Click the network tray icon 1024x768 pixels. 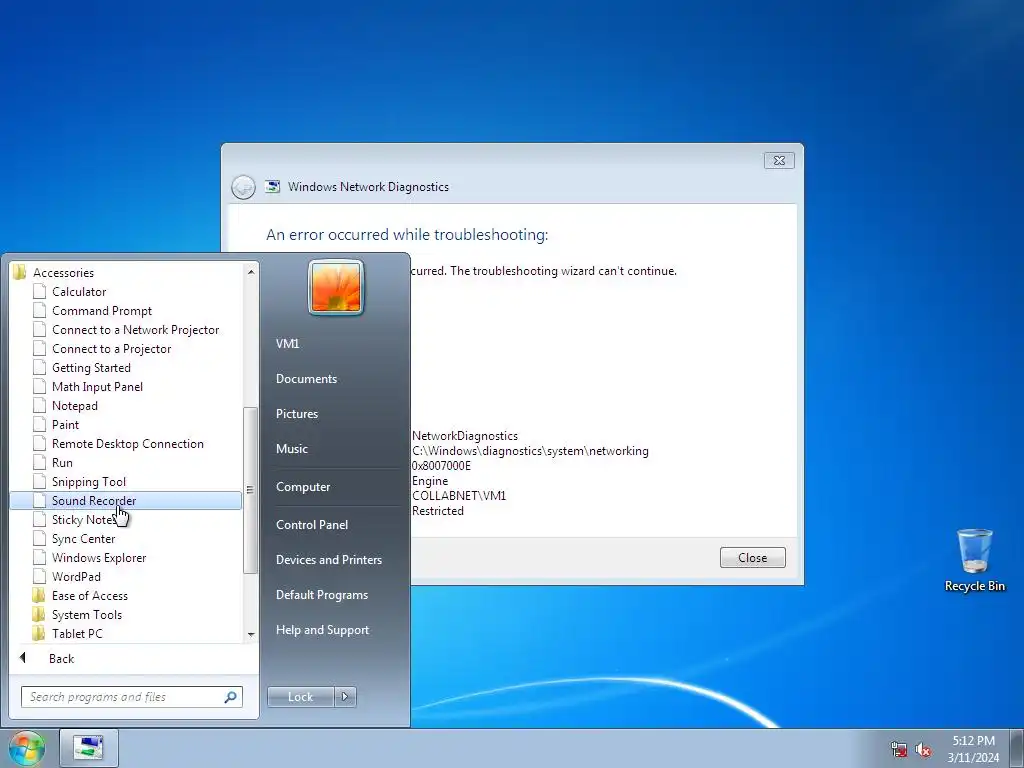pyautogui.click(x=899, y=749)
